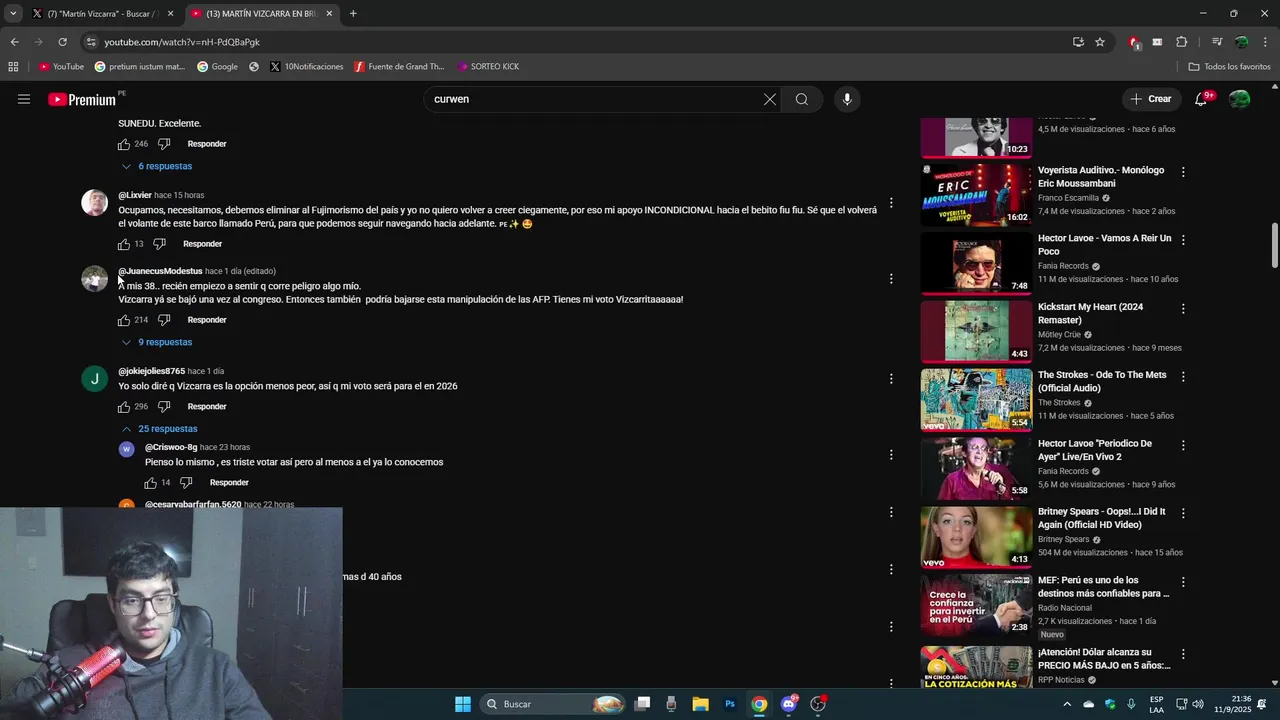
Task: Collapse the 25 respuestas replies
Action: point(160,429)
